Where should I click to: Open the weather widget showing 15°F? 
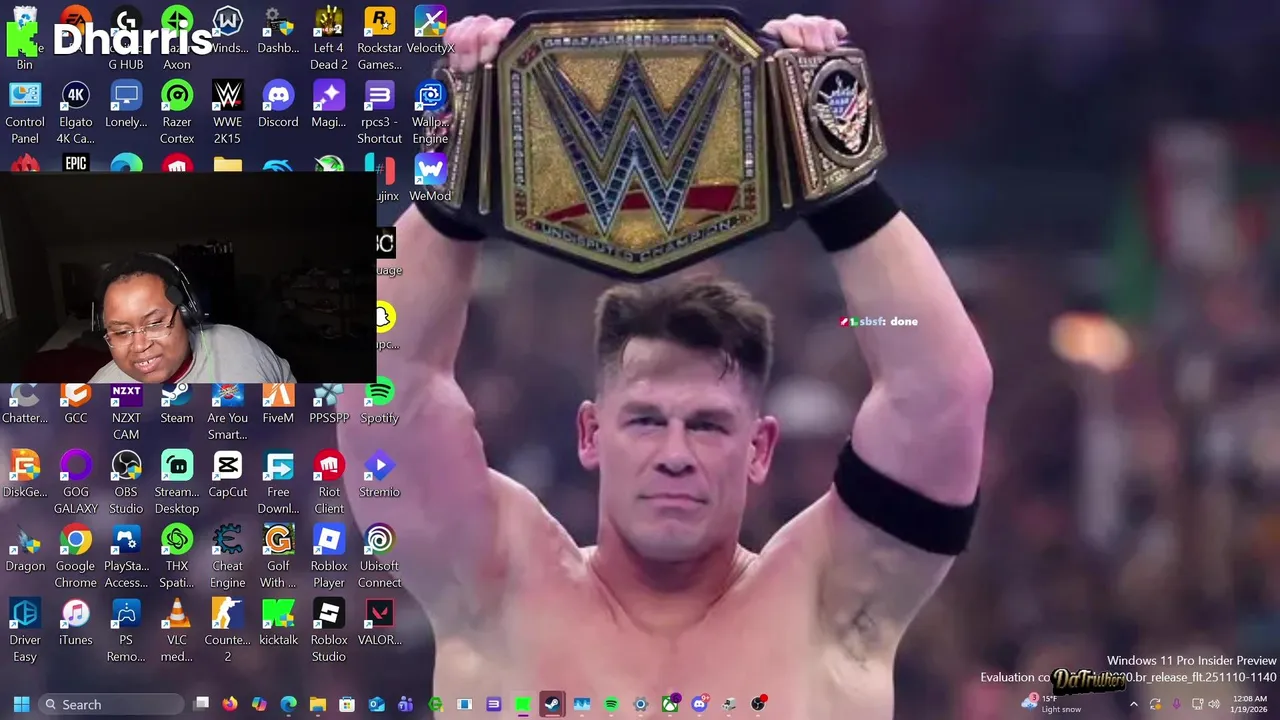(x=1051, y=704)
